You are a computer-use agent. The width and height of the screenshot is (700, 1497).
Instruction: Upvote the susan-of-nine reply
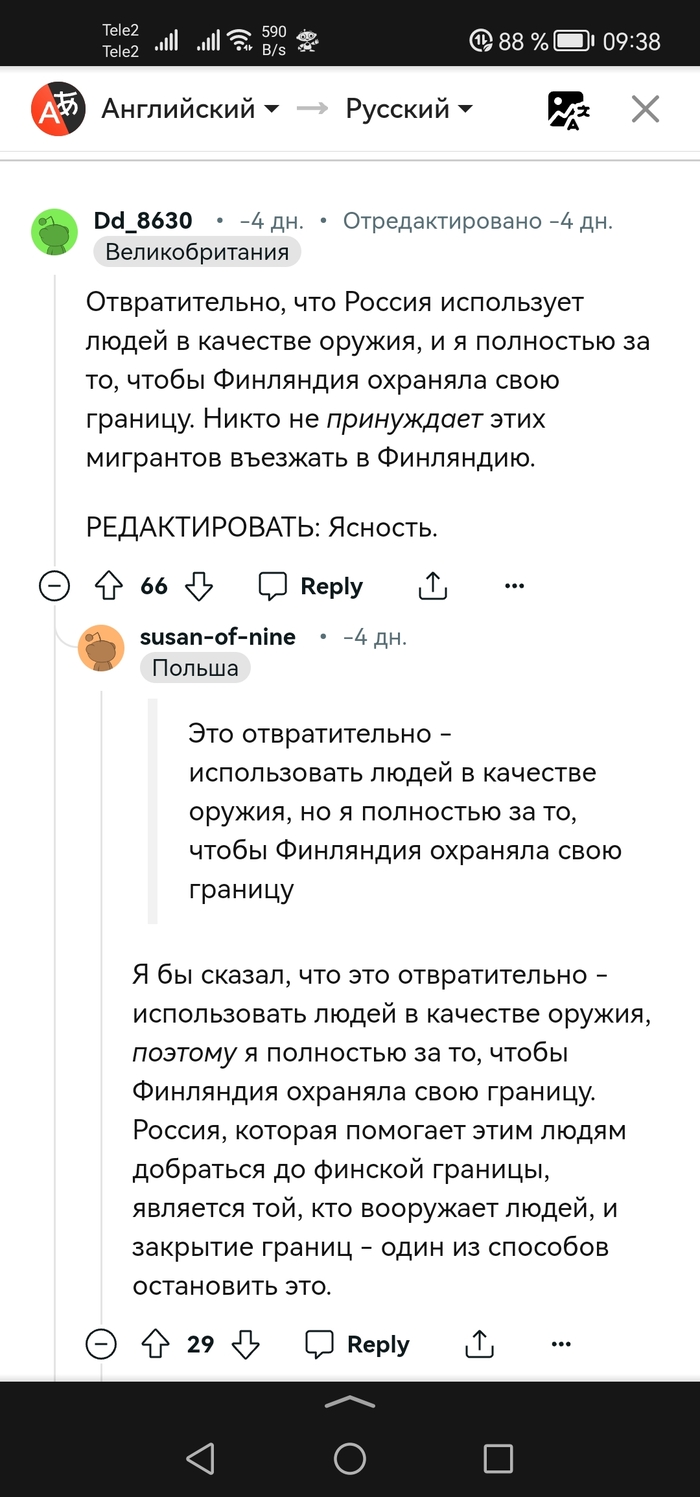[x=154, y=1344]
